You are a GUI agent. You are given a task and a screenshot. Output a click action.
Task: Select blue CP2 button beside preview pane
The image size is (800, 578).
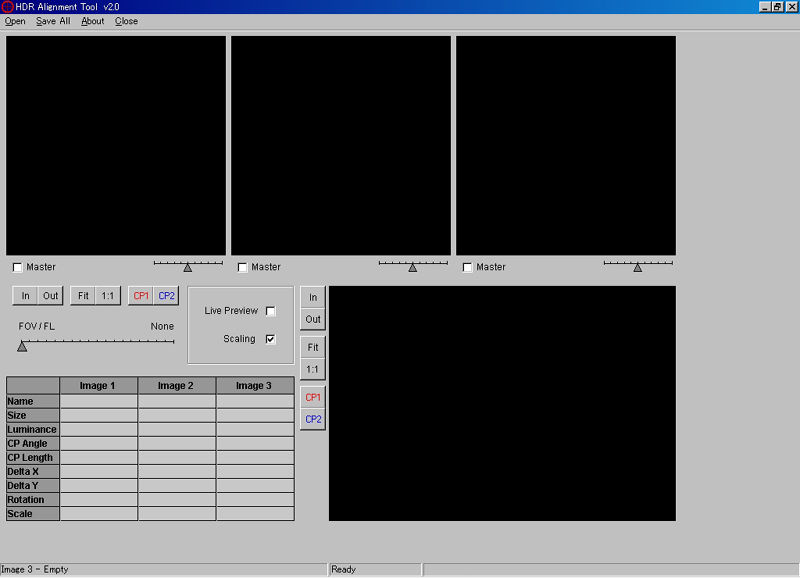click(313, 419)
